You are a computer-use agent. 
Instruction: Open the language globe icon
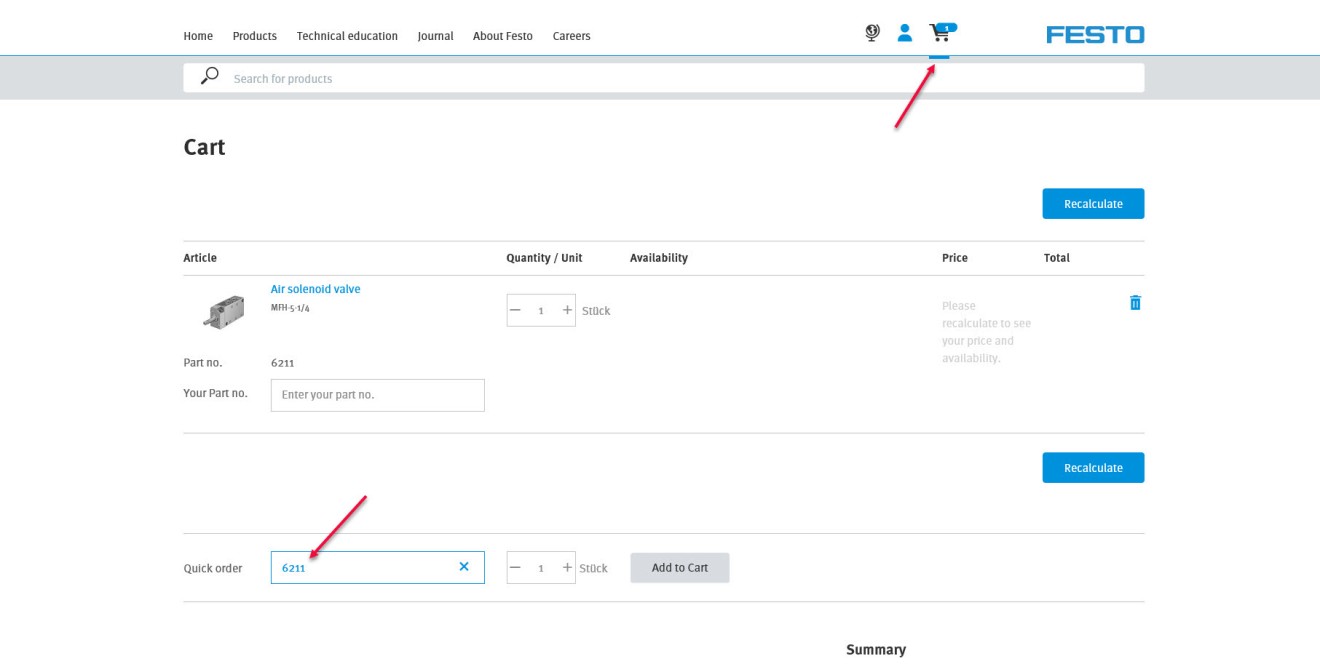tap(872, 34)
